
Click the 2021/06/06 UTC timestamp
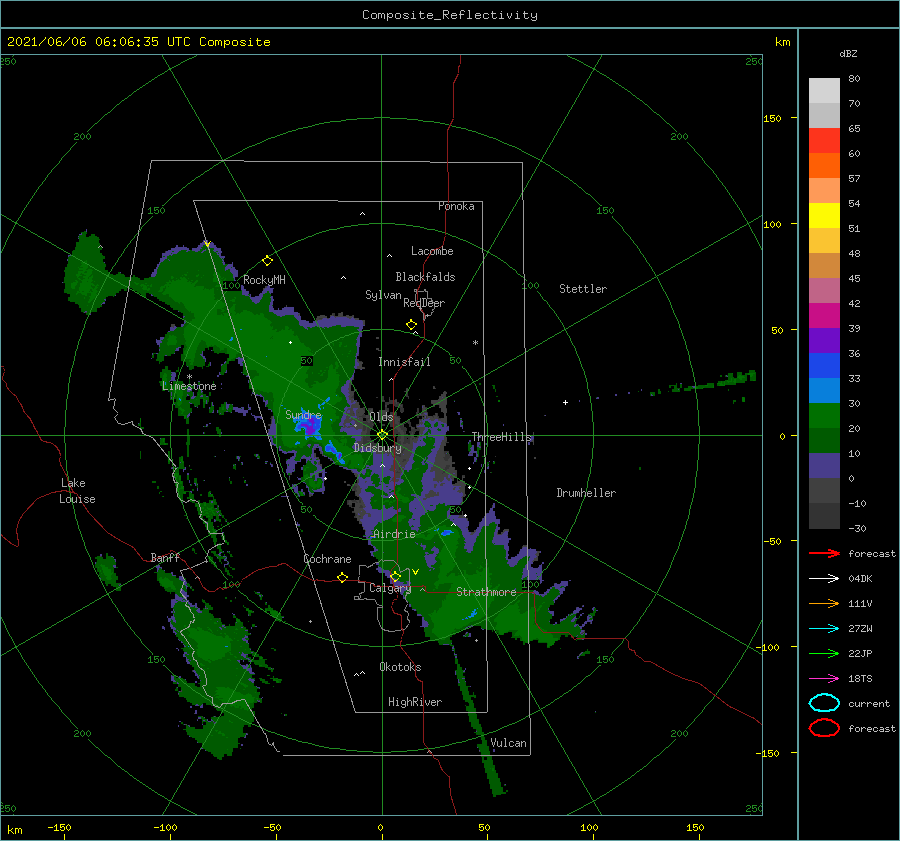pyautogui.click(x=138, y=41)
